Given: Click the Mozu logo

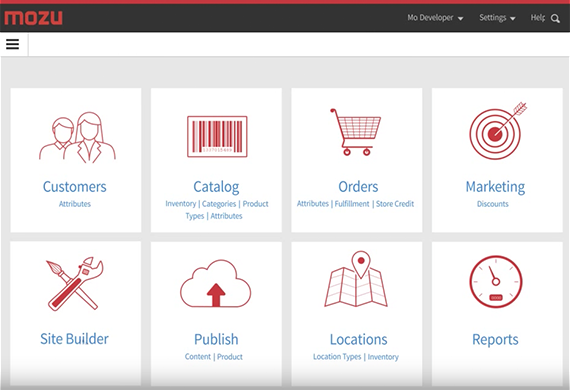Looking at the screenshot, I should point(33,18).
